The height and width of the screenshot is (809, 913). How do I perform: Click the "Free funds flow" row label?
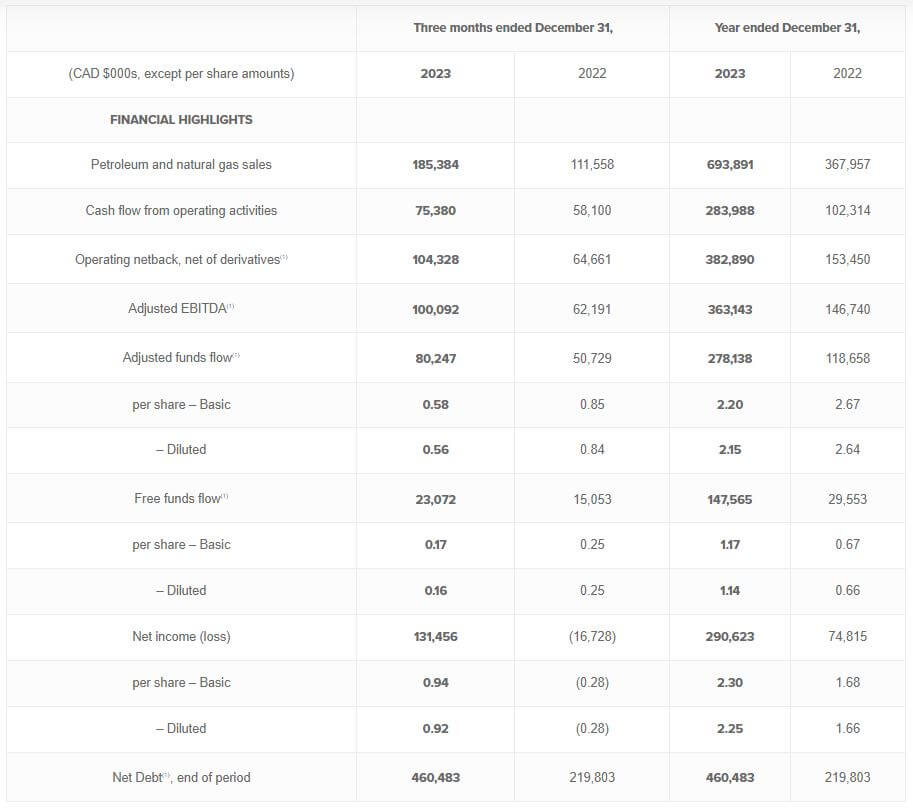[x=176, y=498]
